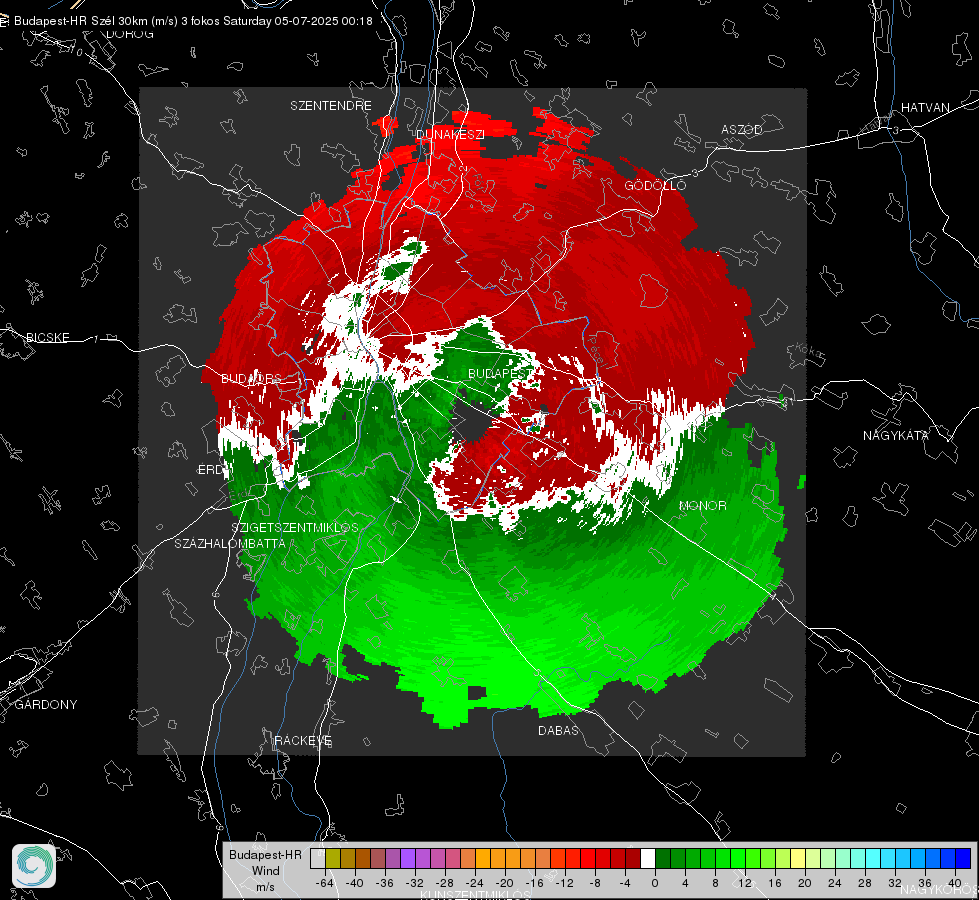The image size is (979, 900).
Task: Click the 40 value on the legend scale
Action: coord(955,883)
